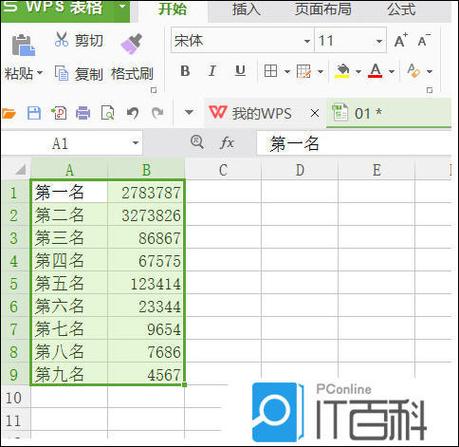
Task: Click cell containing 9654
Action: click(146, 329)
